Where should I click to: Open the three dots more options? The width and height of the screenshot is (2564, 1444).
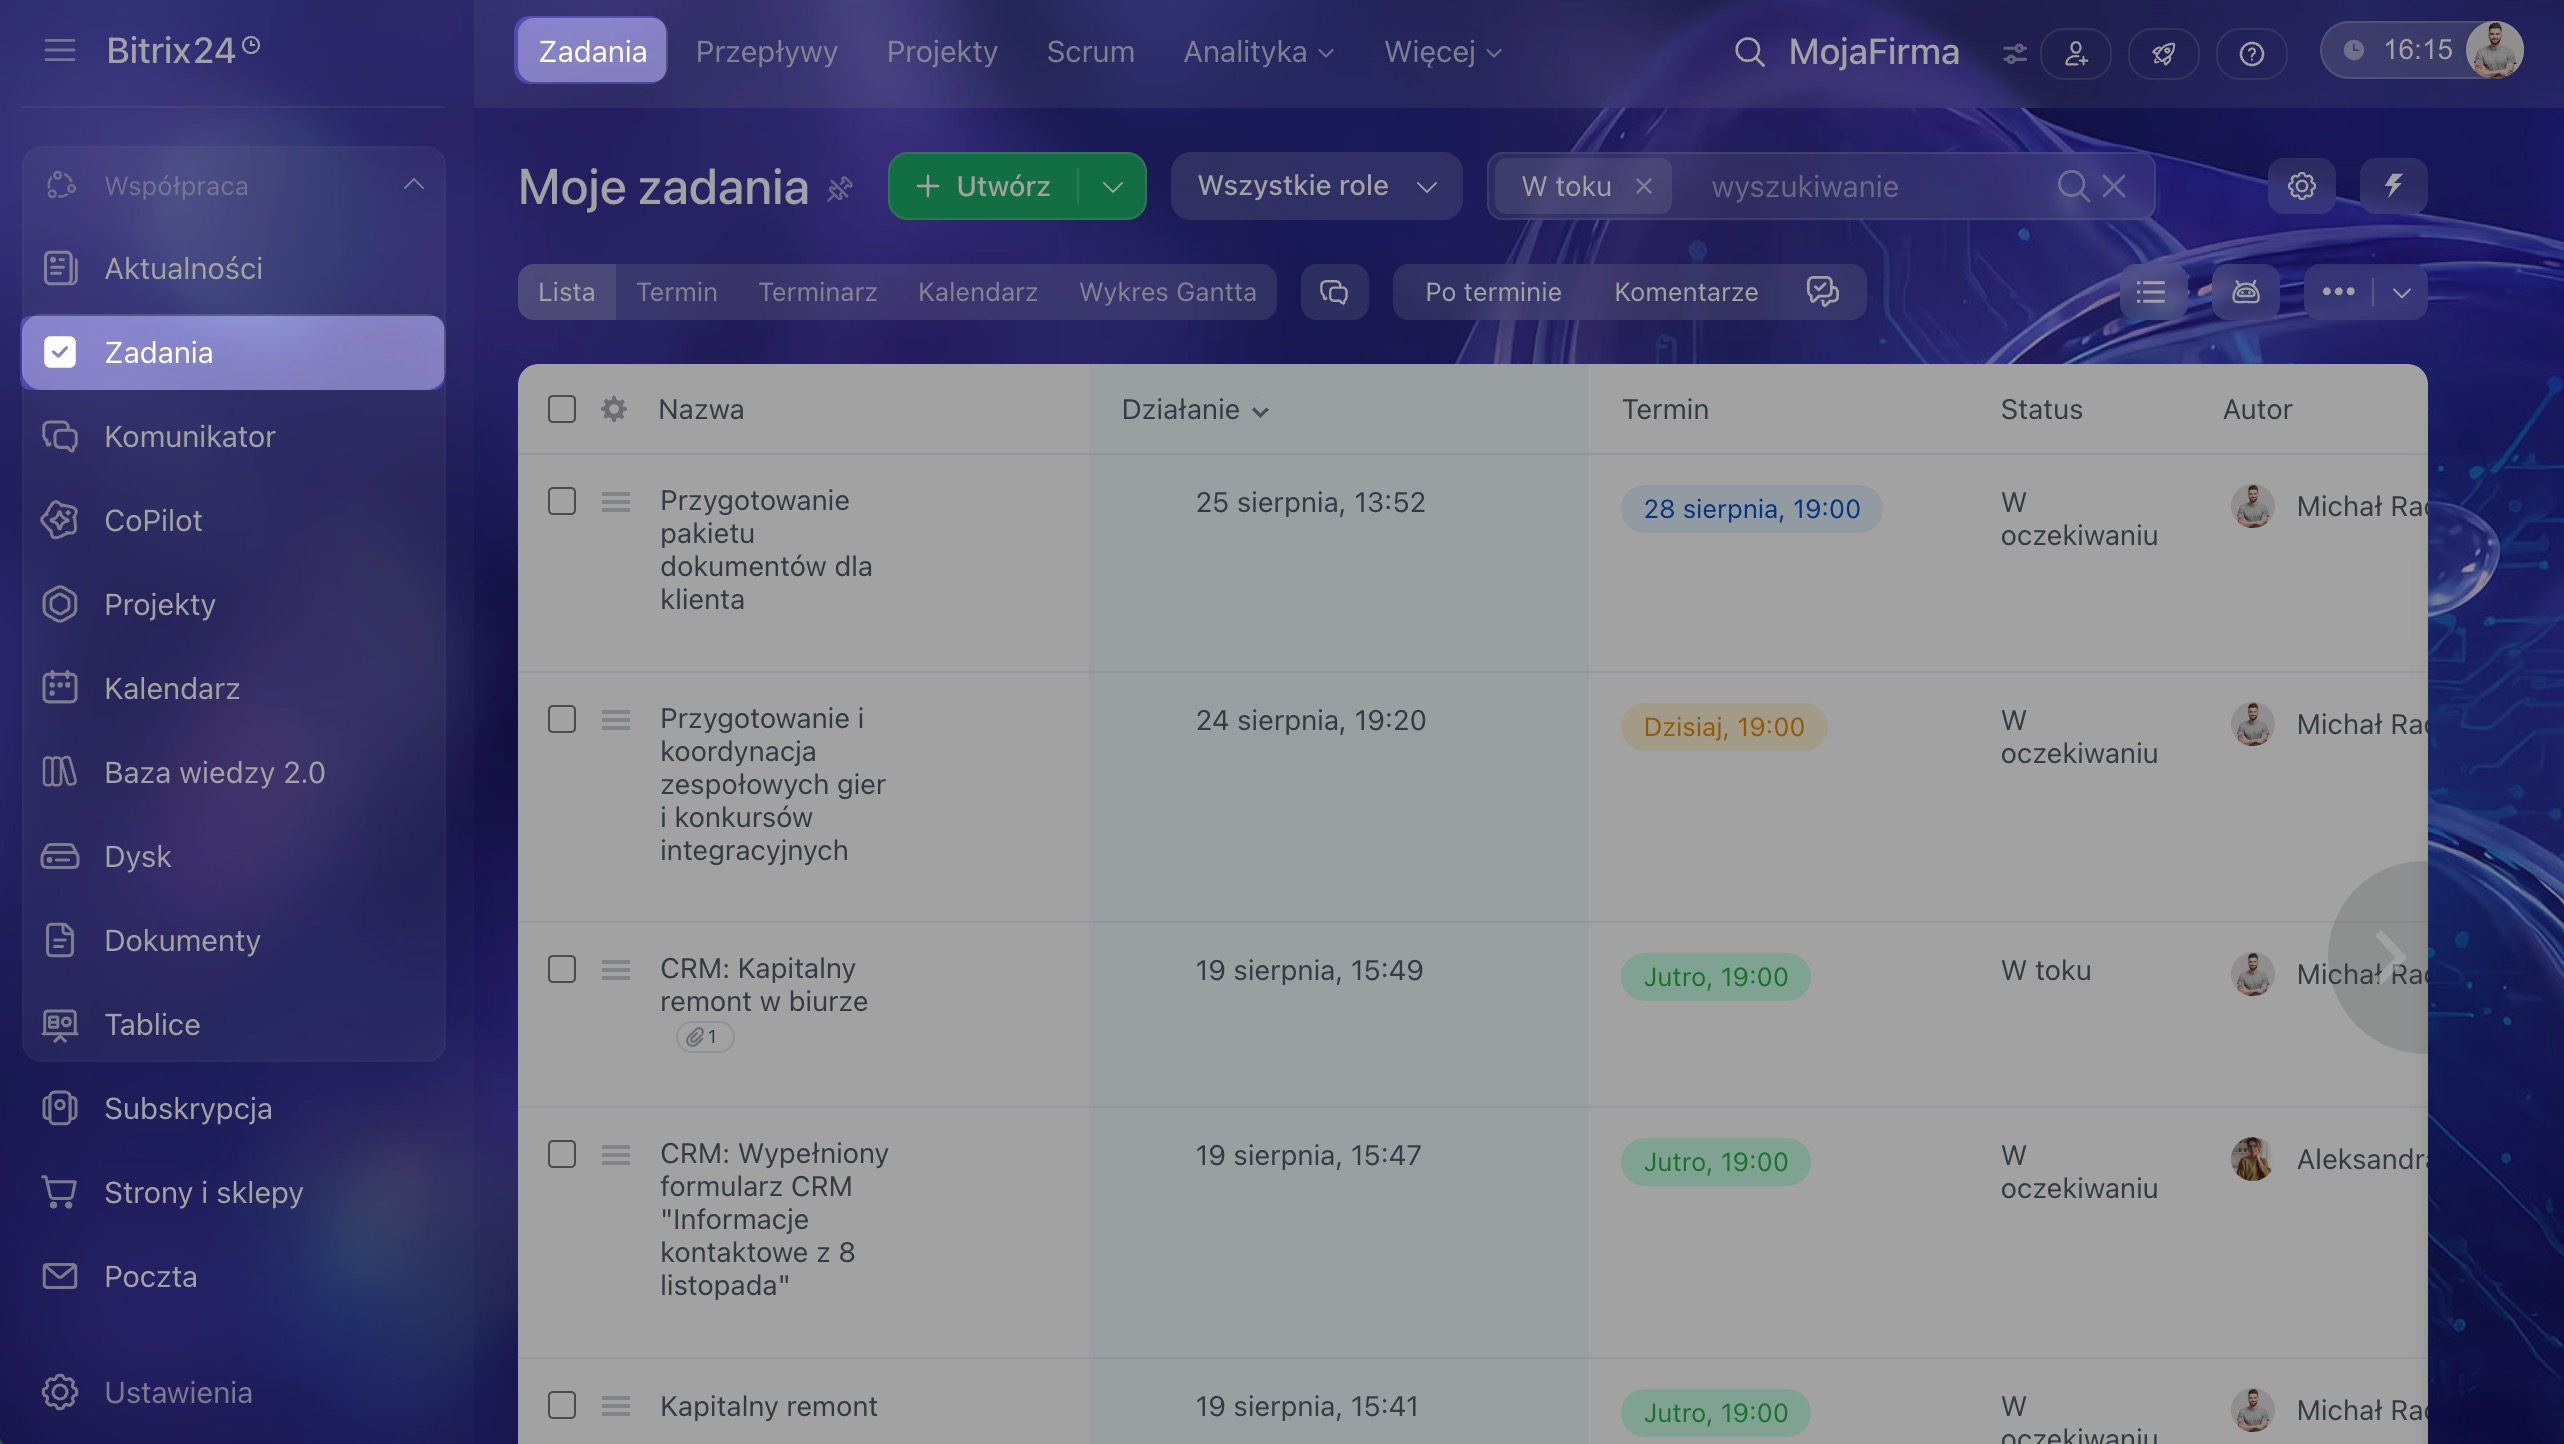[x=2338, y=292]
